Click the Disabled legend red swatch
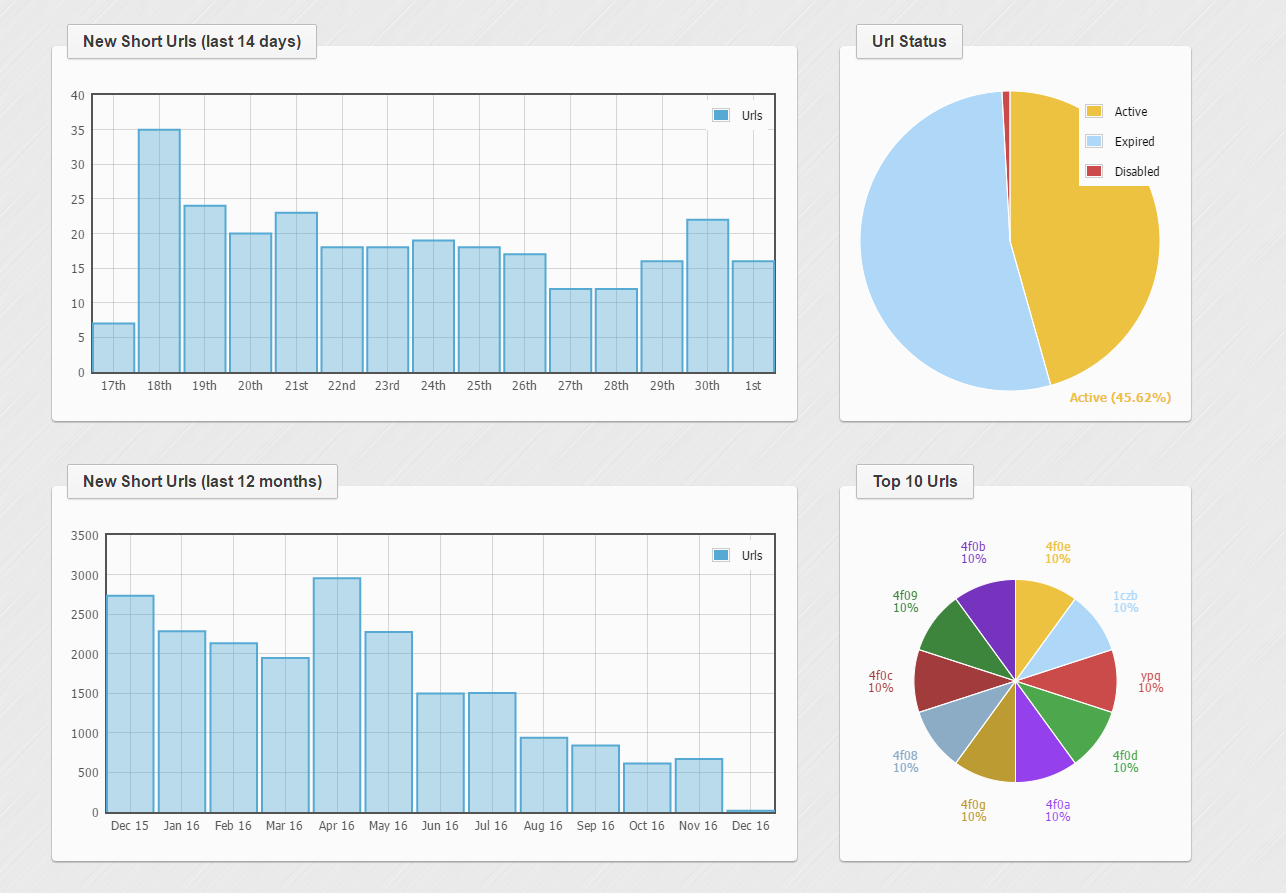Image resolution: width=1286 pixels, height=893 pixels. [1094, 171]
